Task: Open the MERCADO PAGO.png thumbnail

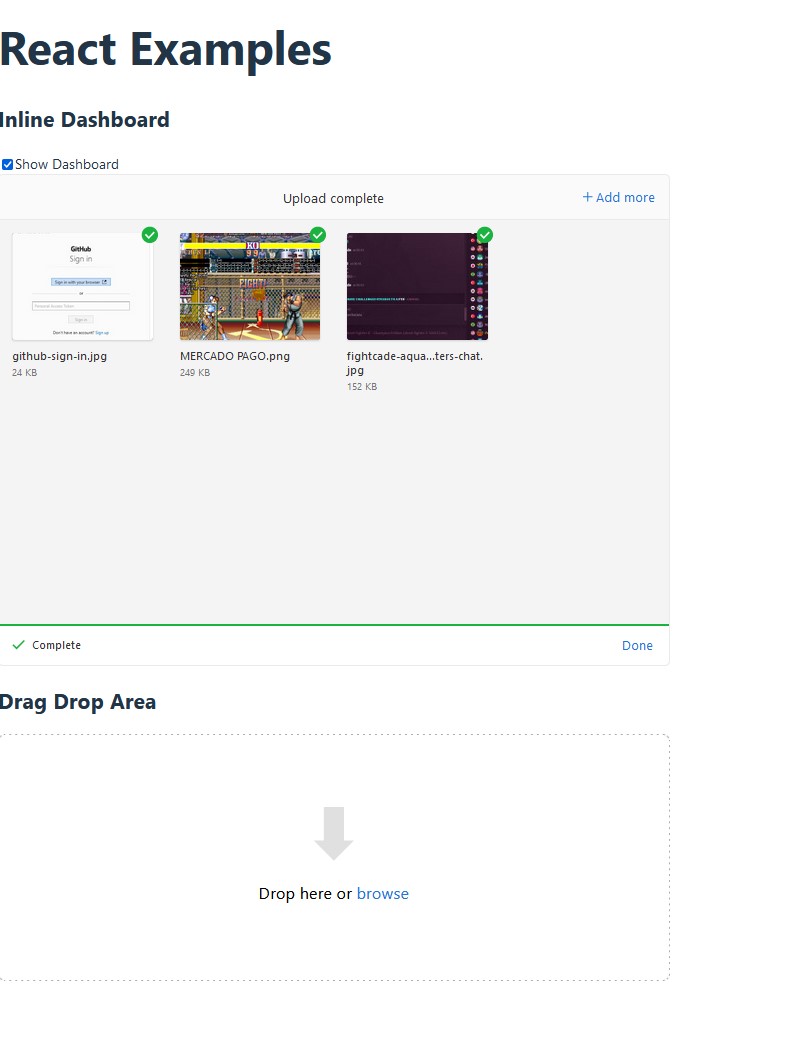Action: pyautogui.click(x=250, y=286)
